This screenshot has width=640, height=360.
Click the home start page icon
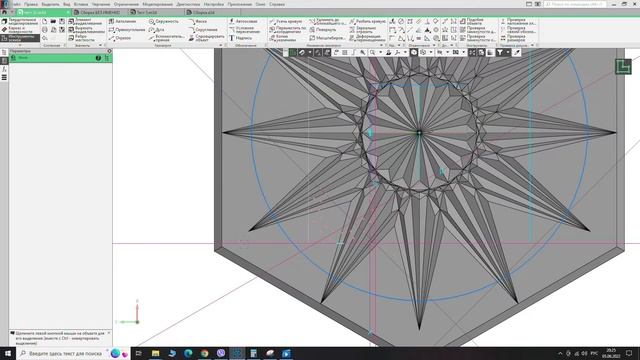[4, 13]
